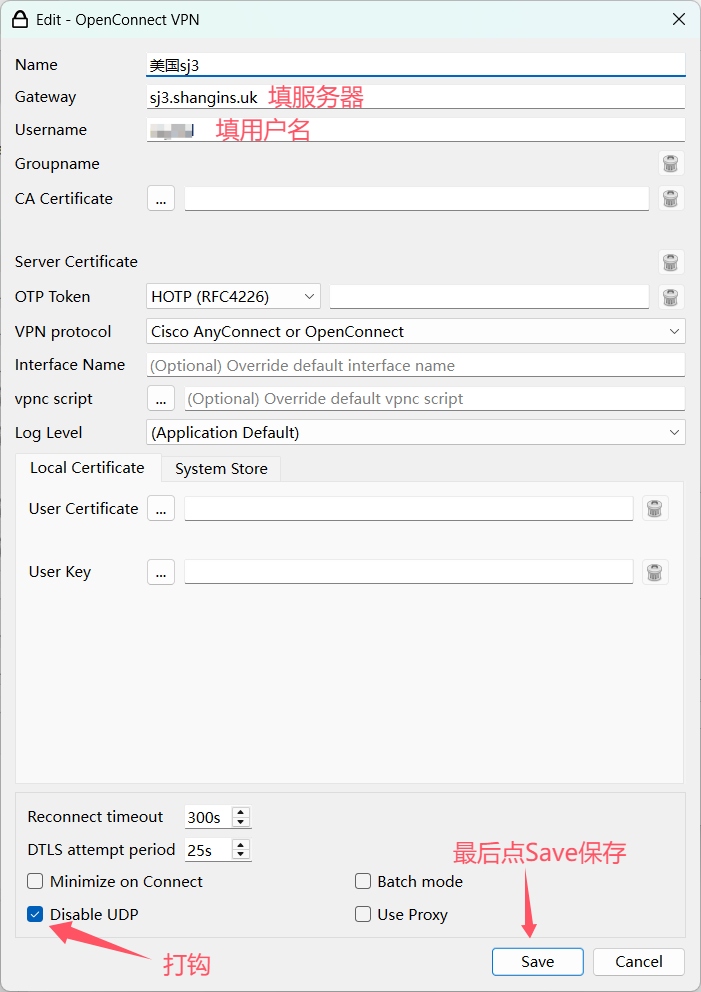Enable the Use Proxy checkbox

(x=363, y=914)
